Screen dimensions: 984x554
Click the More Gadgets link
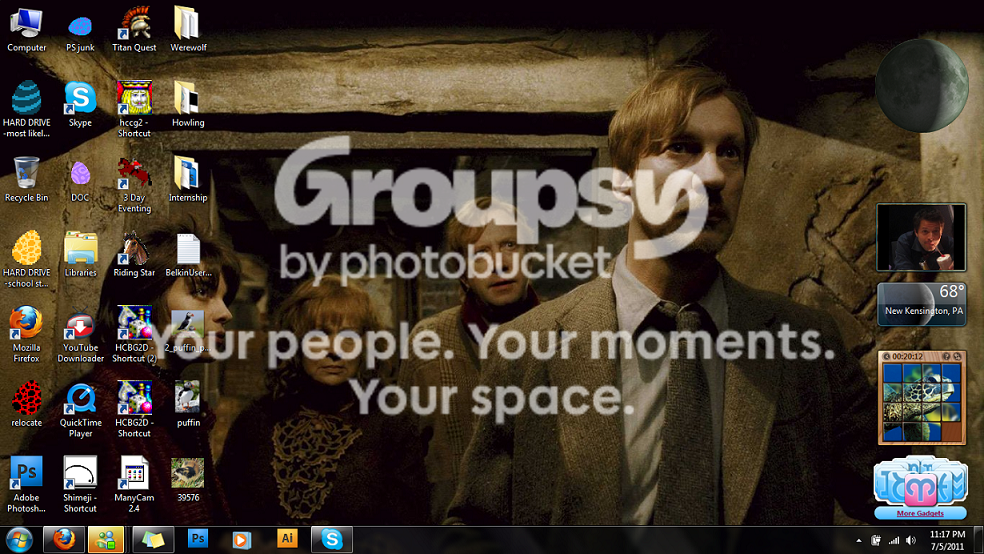point(920,513)
